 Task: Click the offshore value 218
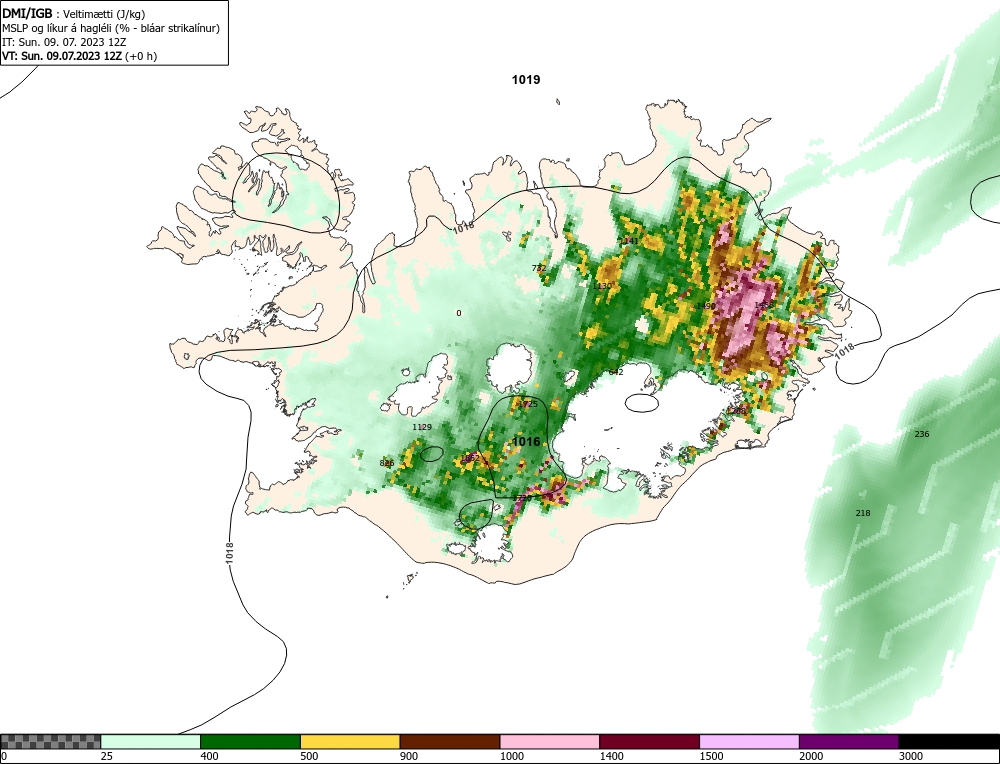[x=862, y=513]
